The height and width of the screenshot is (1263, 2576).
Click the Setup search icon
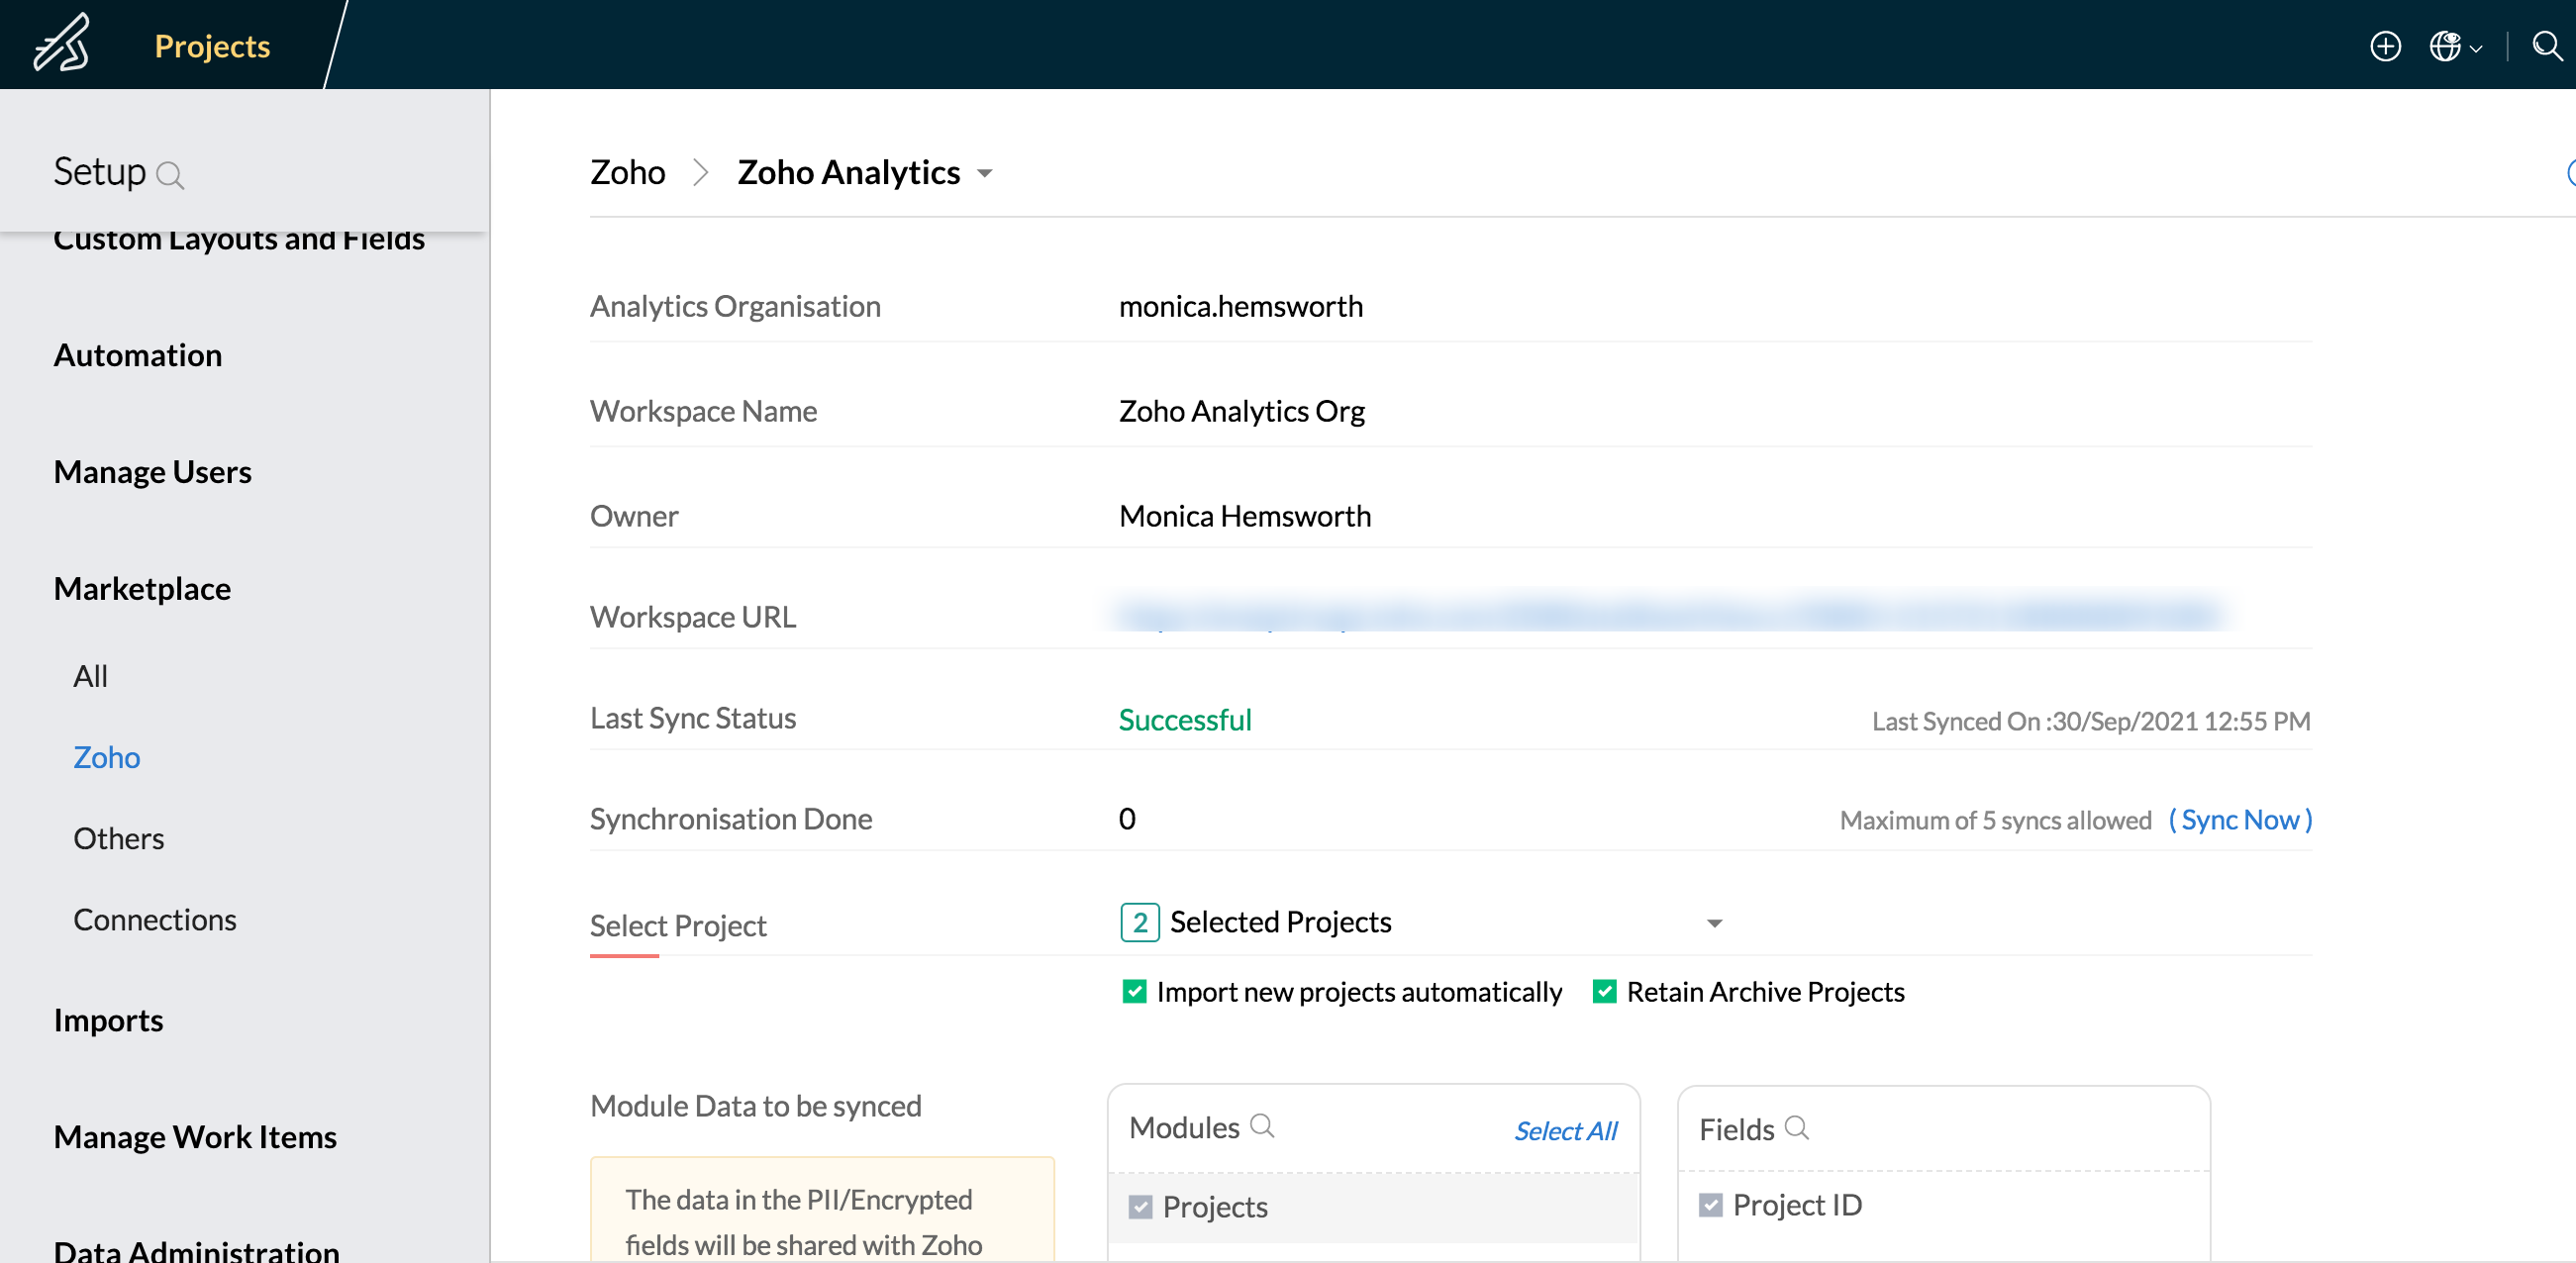click(x=171, y=176)
